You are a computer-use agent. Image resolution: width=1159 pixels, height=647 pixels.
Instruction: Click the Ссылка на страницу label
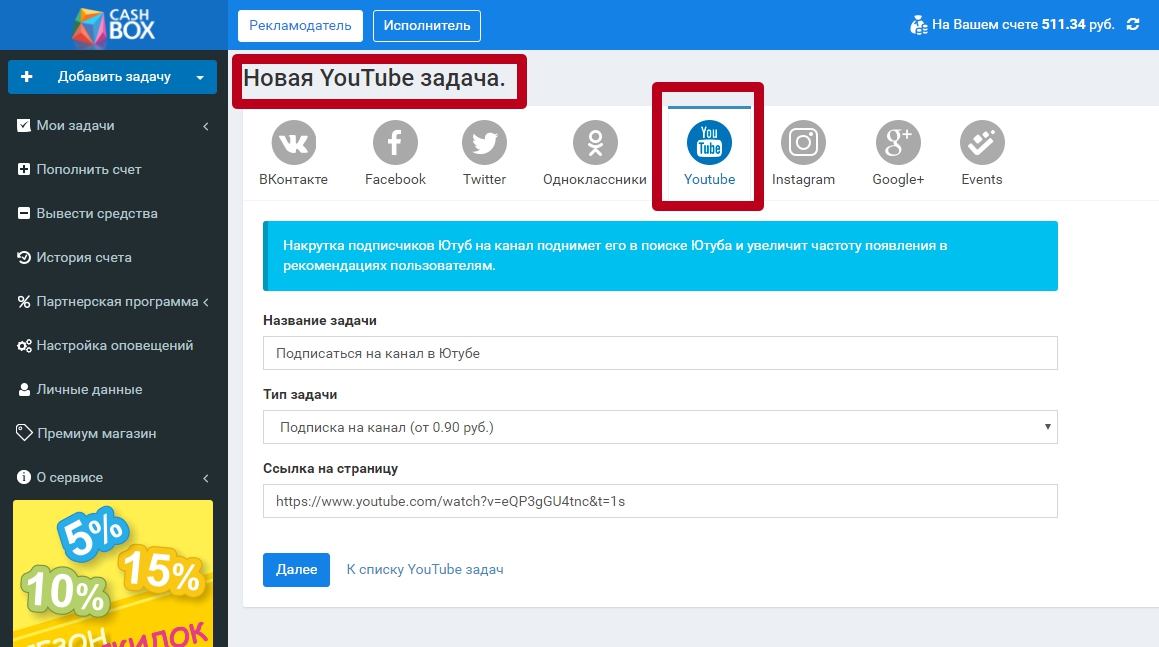point(330,469)
